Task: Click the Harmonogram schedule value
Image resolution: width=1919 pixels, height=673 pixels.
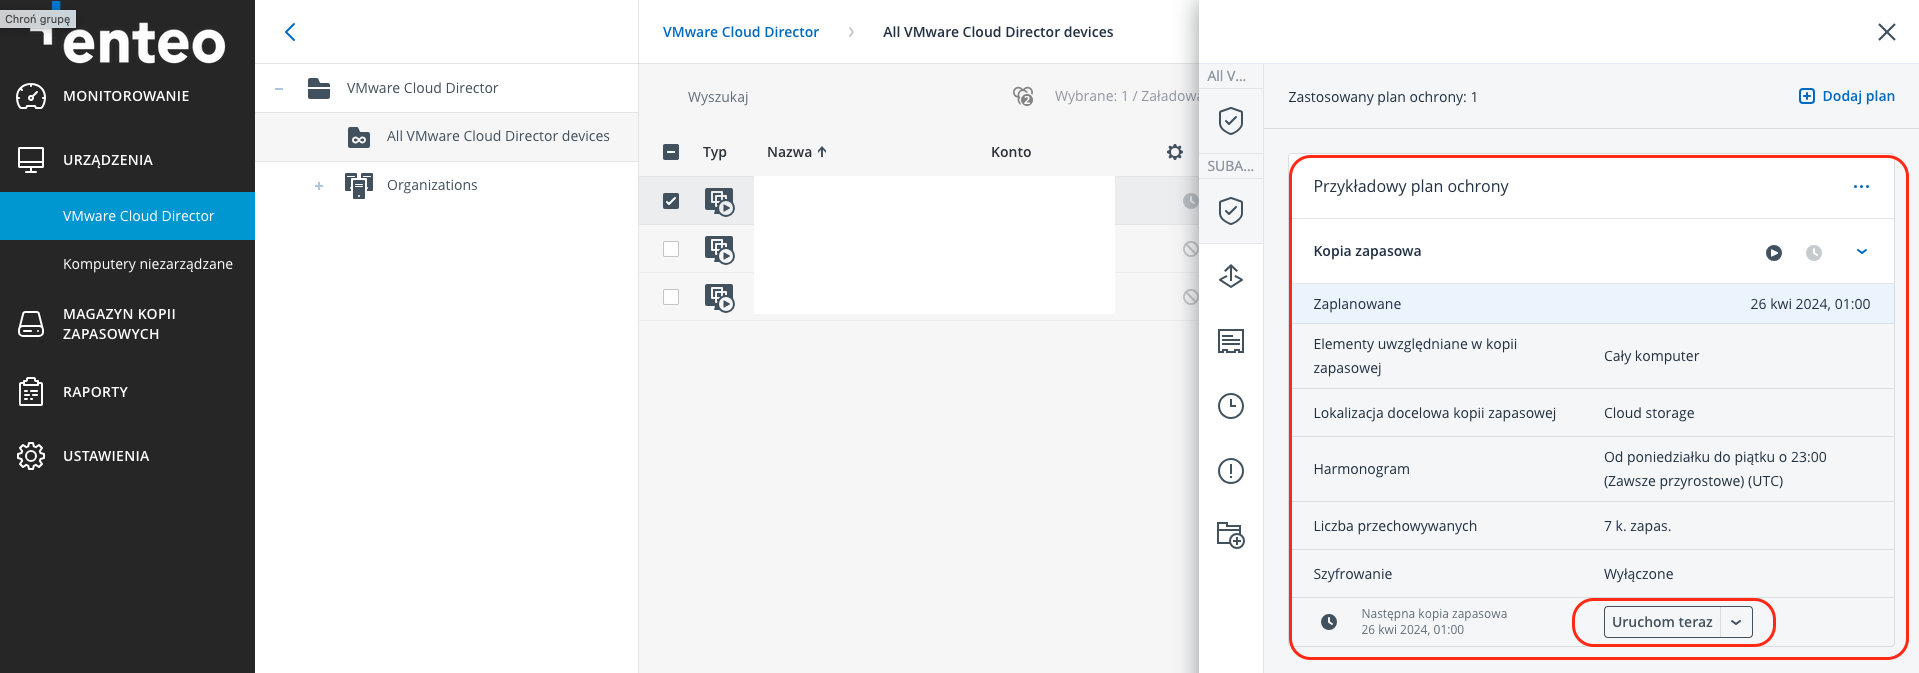Action: tap(1715, 469)
